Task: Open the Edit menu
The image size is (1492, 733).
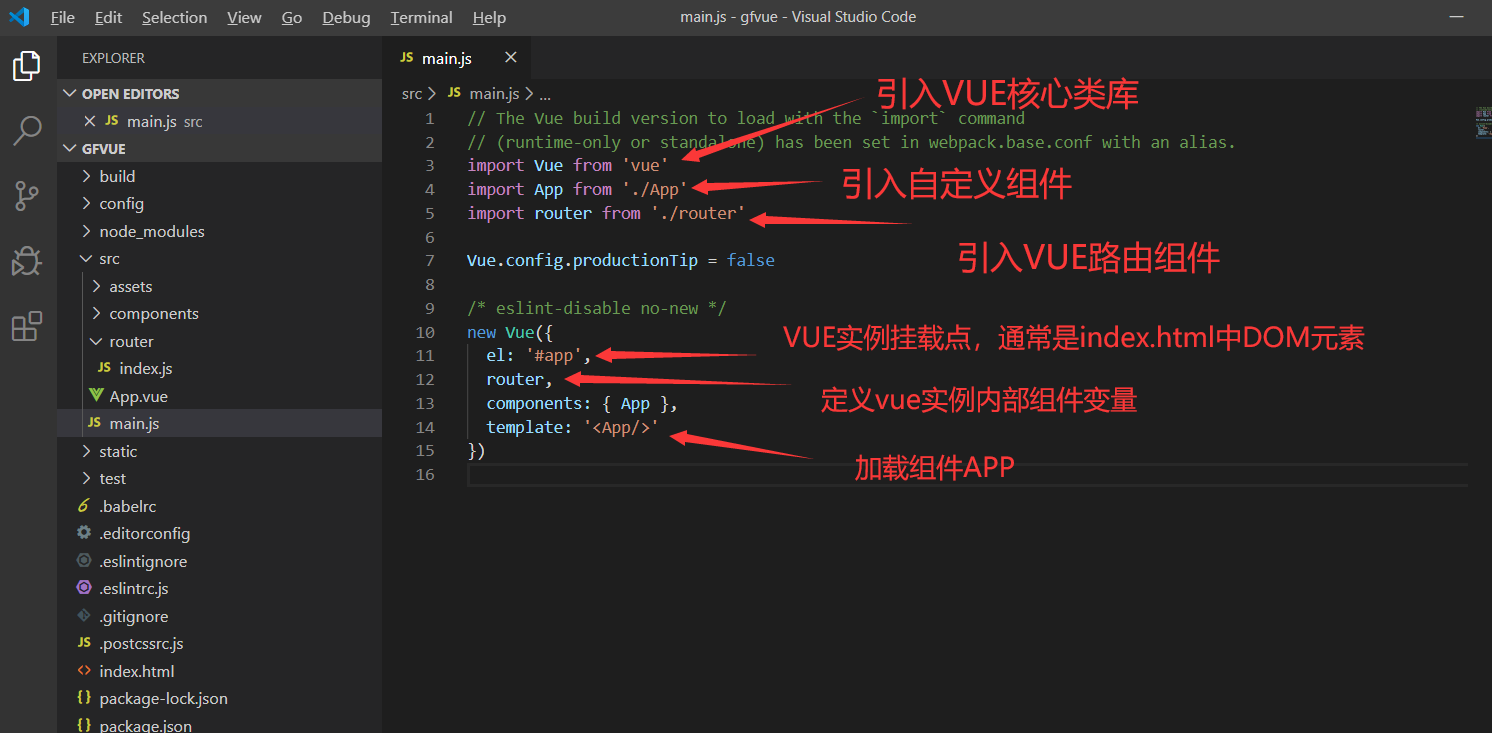Action: coord(108,18)
